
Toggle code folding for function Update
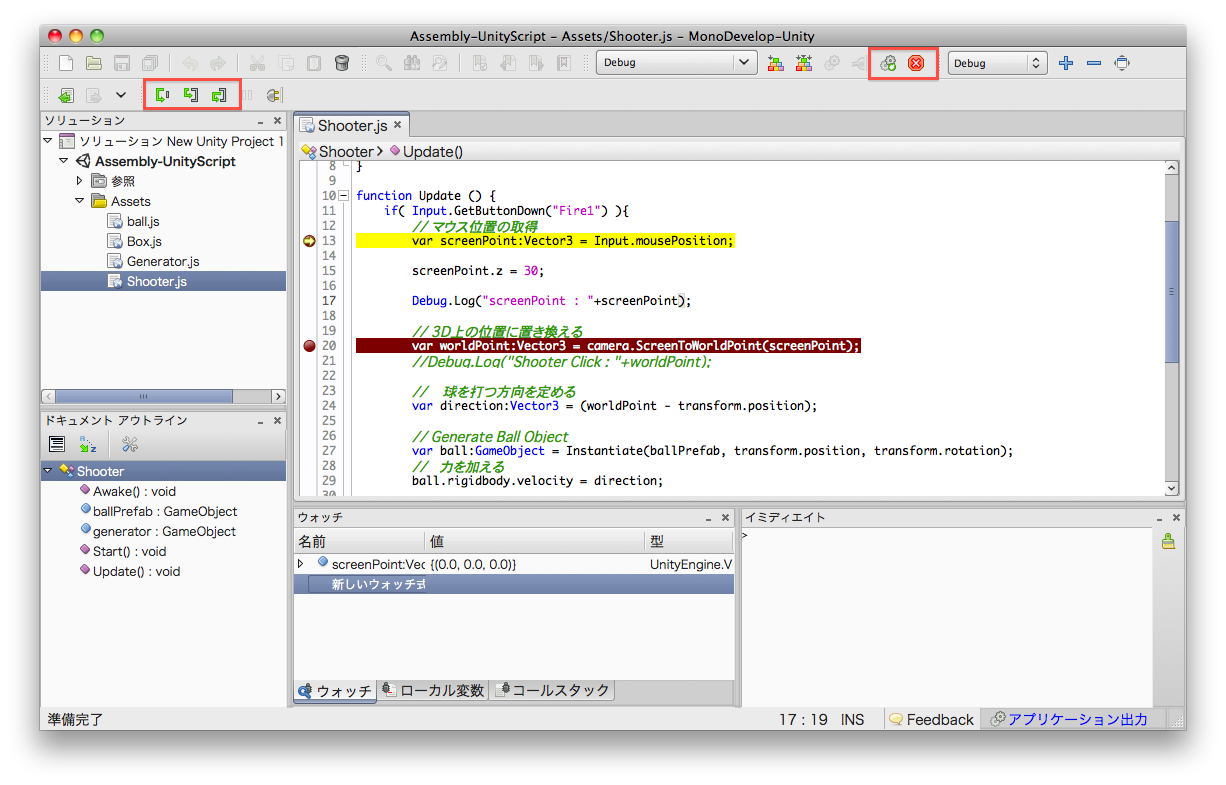(x=344, y=196)
